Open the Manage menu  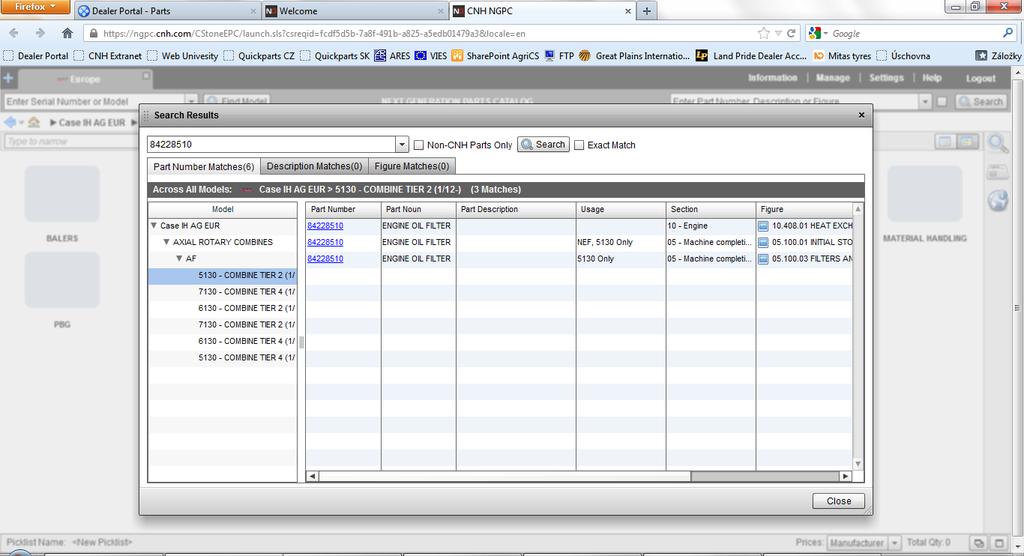pyautogui.click(x=833, y=78)
